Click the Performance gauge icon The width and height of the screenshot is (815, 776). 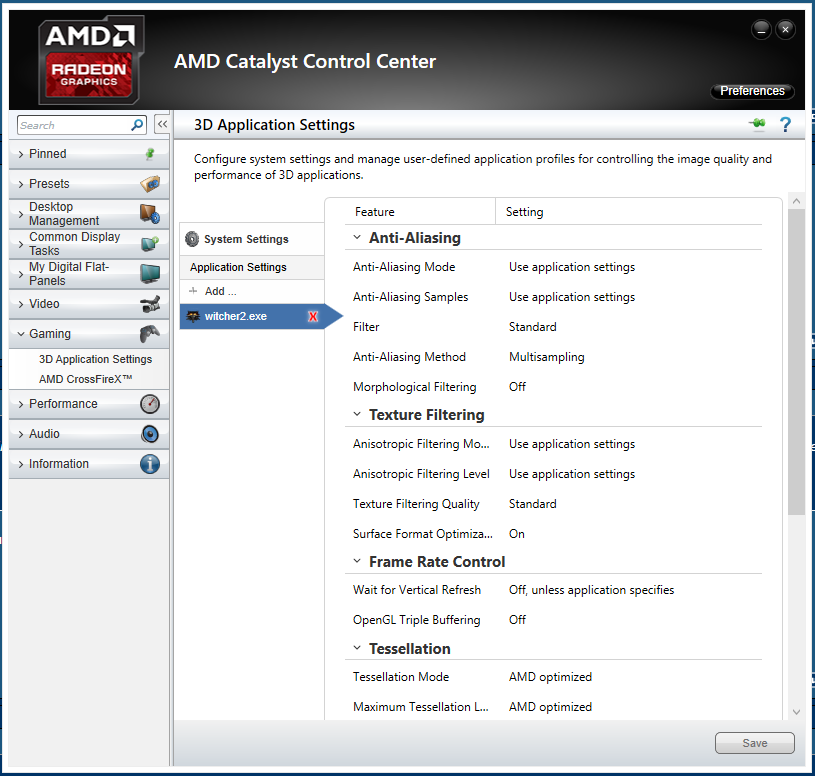(150, 404)
